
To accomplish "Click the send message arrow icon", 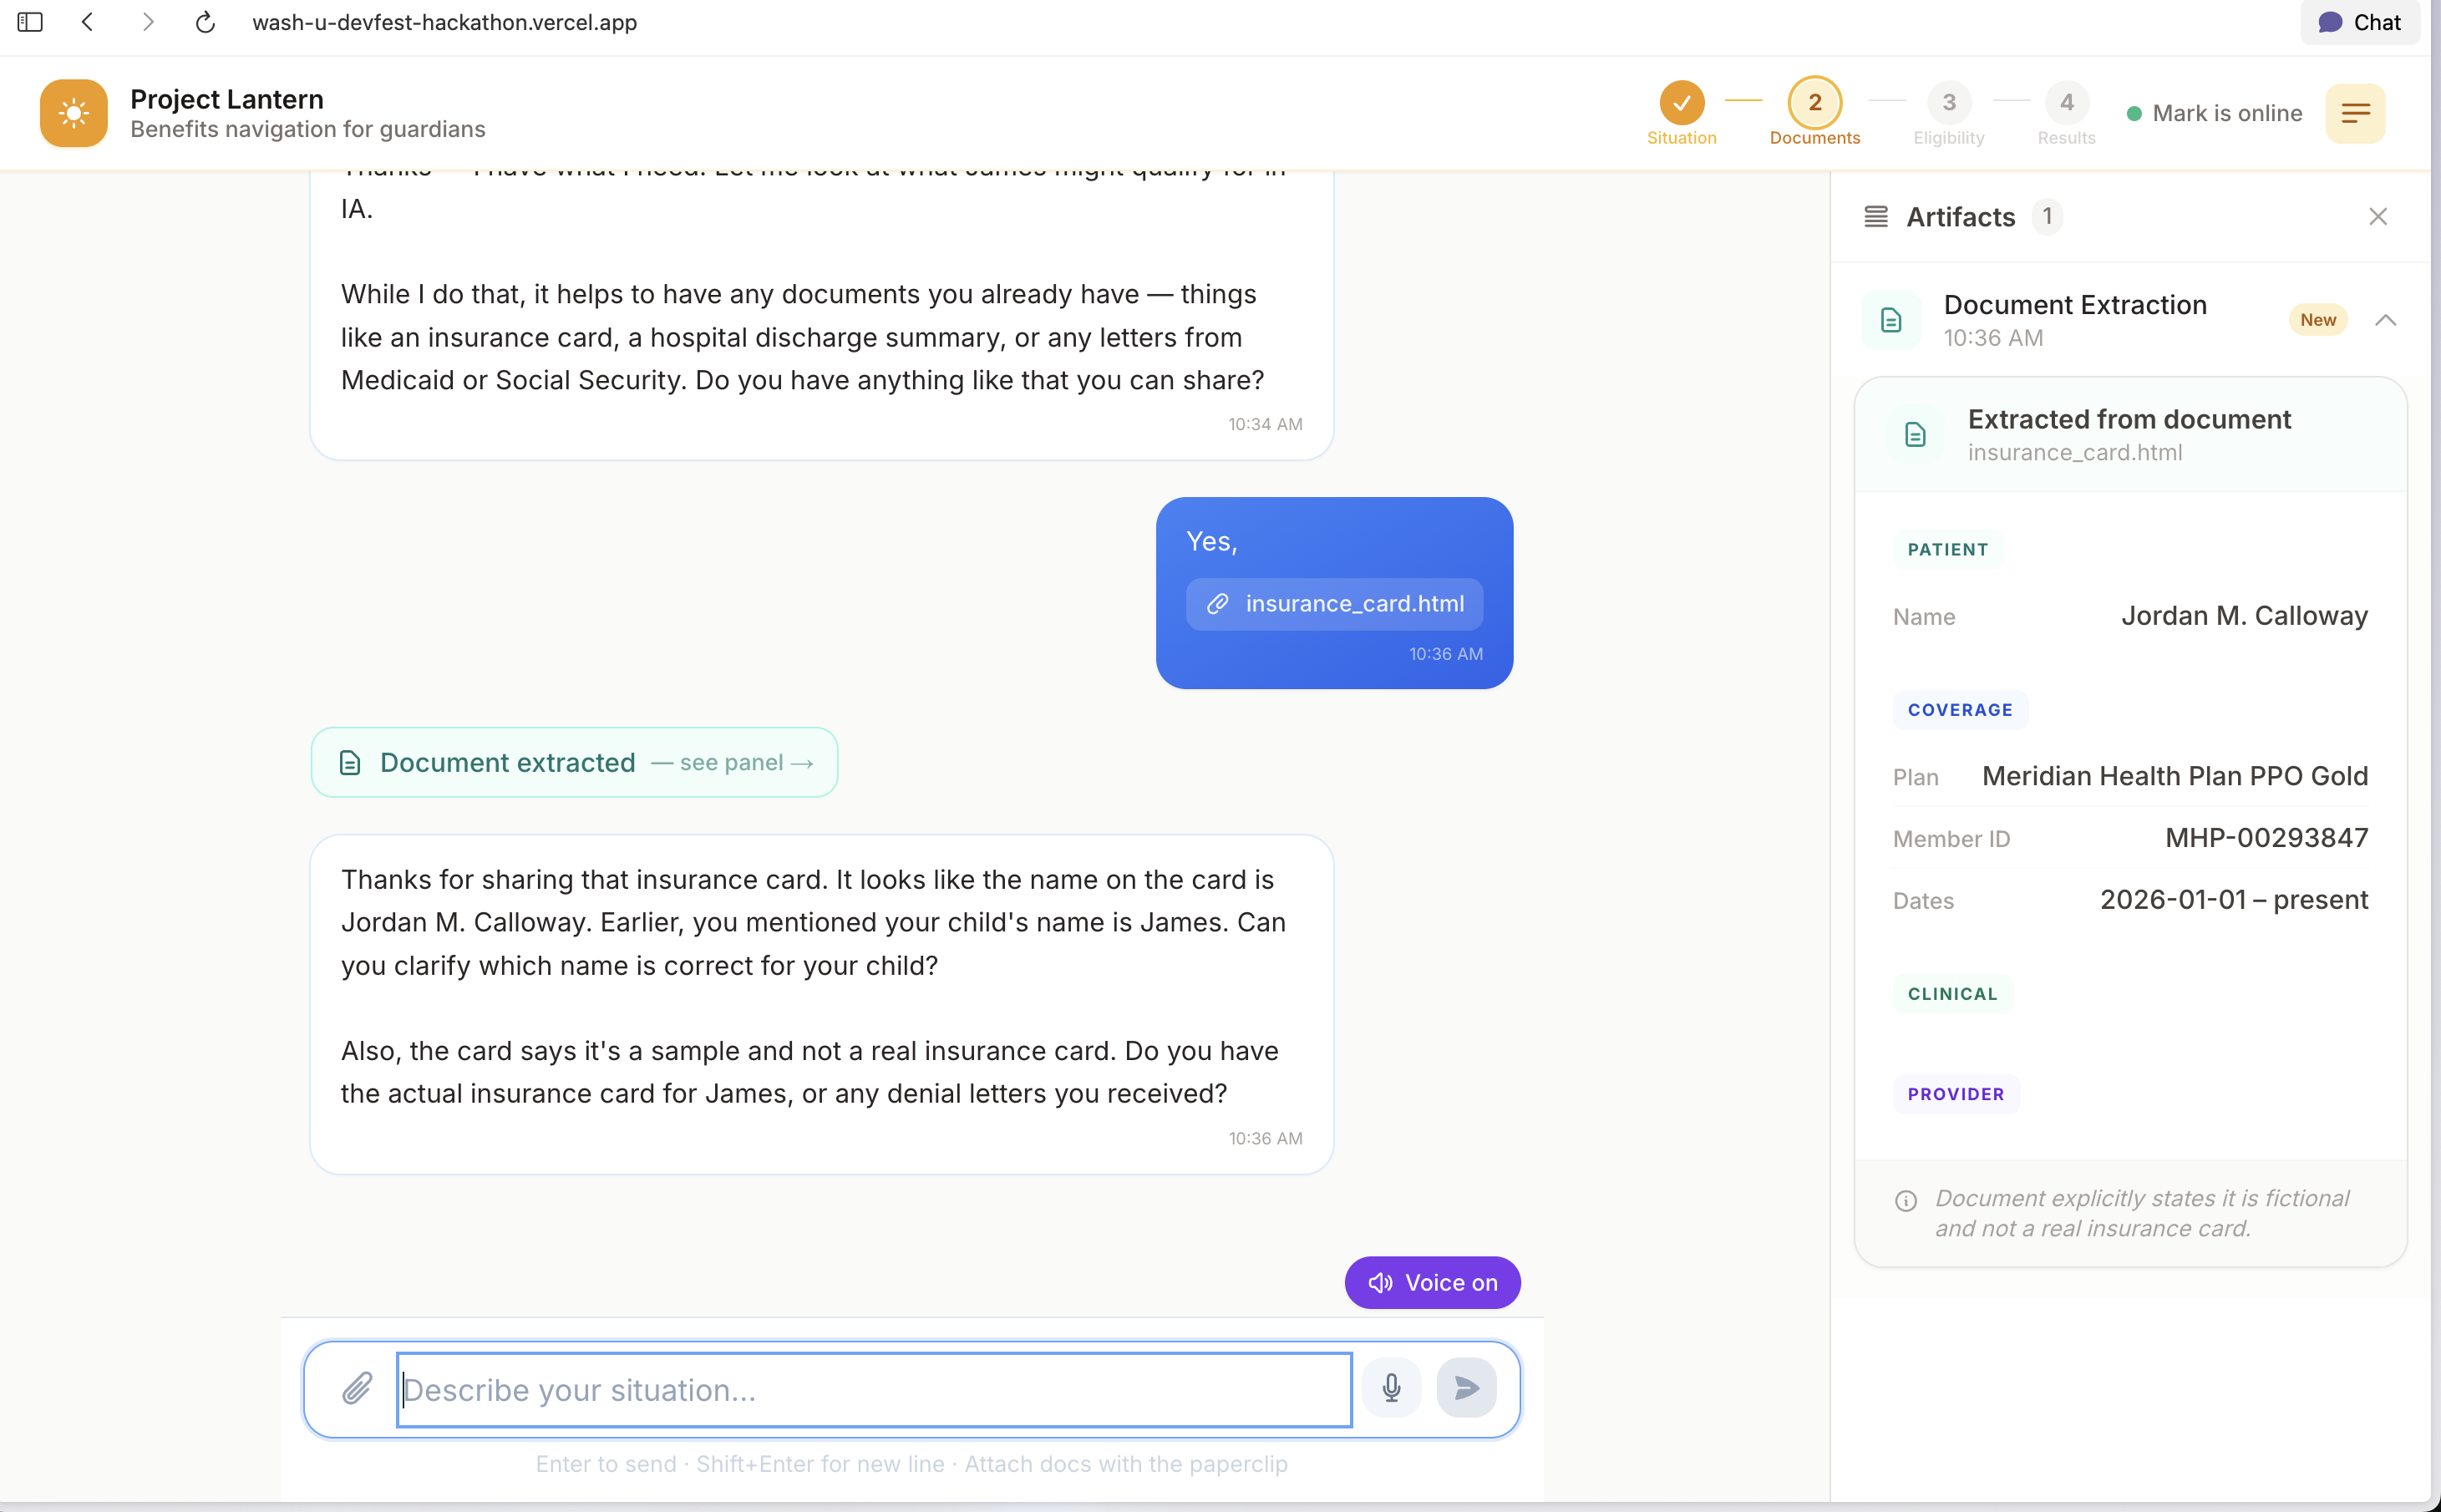I will tap(1466, 1388).
